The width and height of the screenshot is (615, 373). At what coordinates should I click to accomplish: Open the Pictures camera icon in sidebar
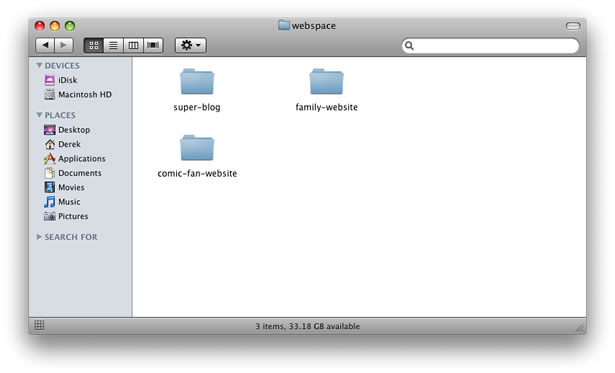[49, 216]
